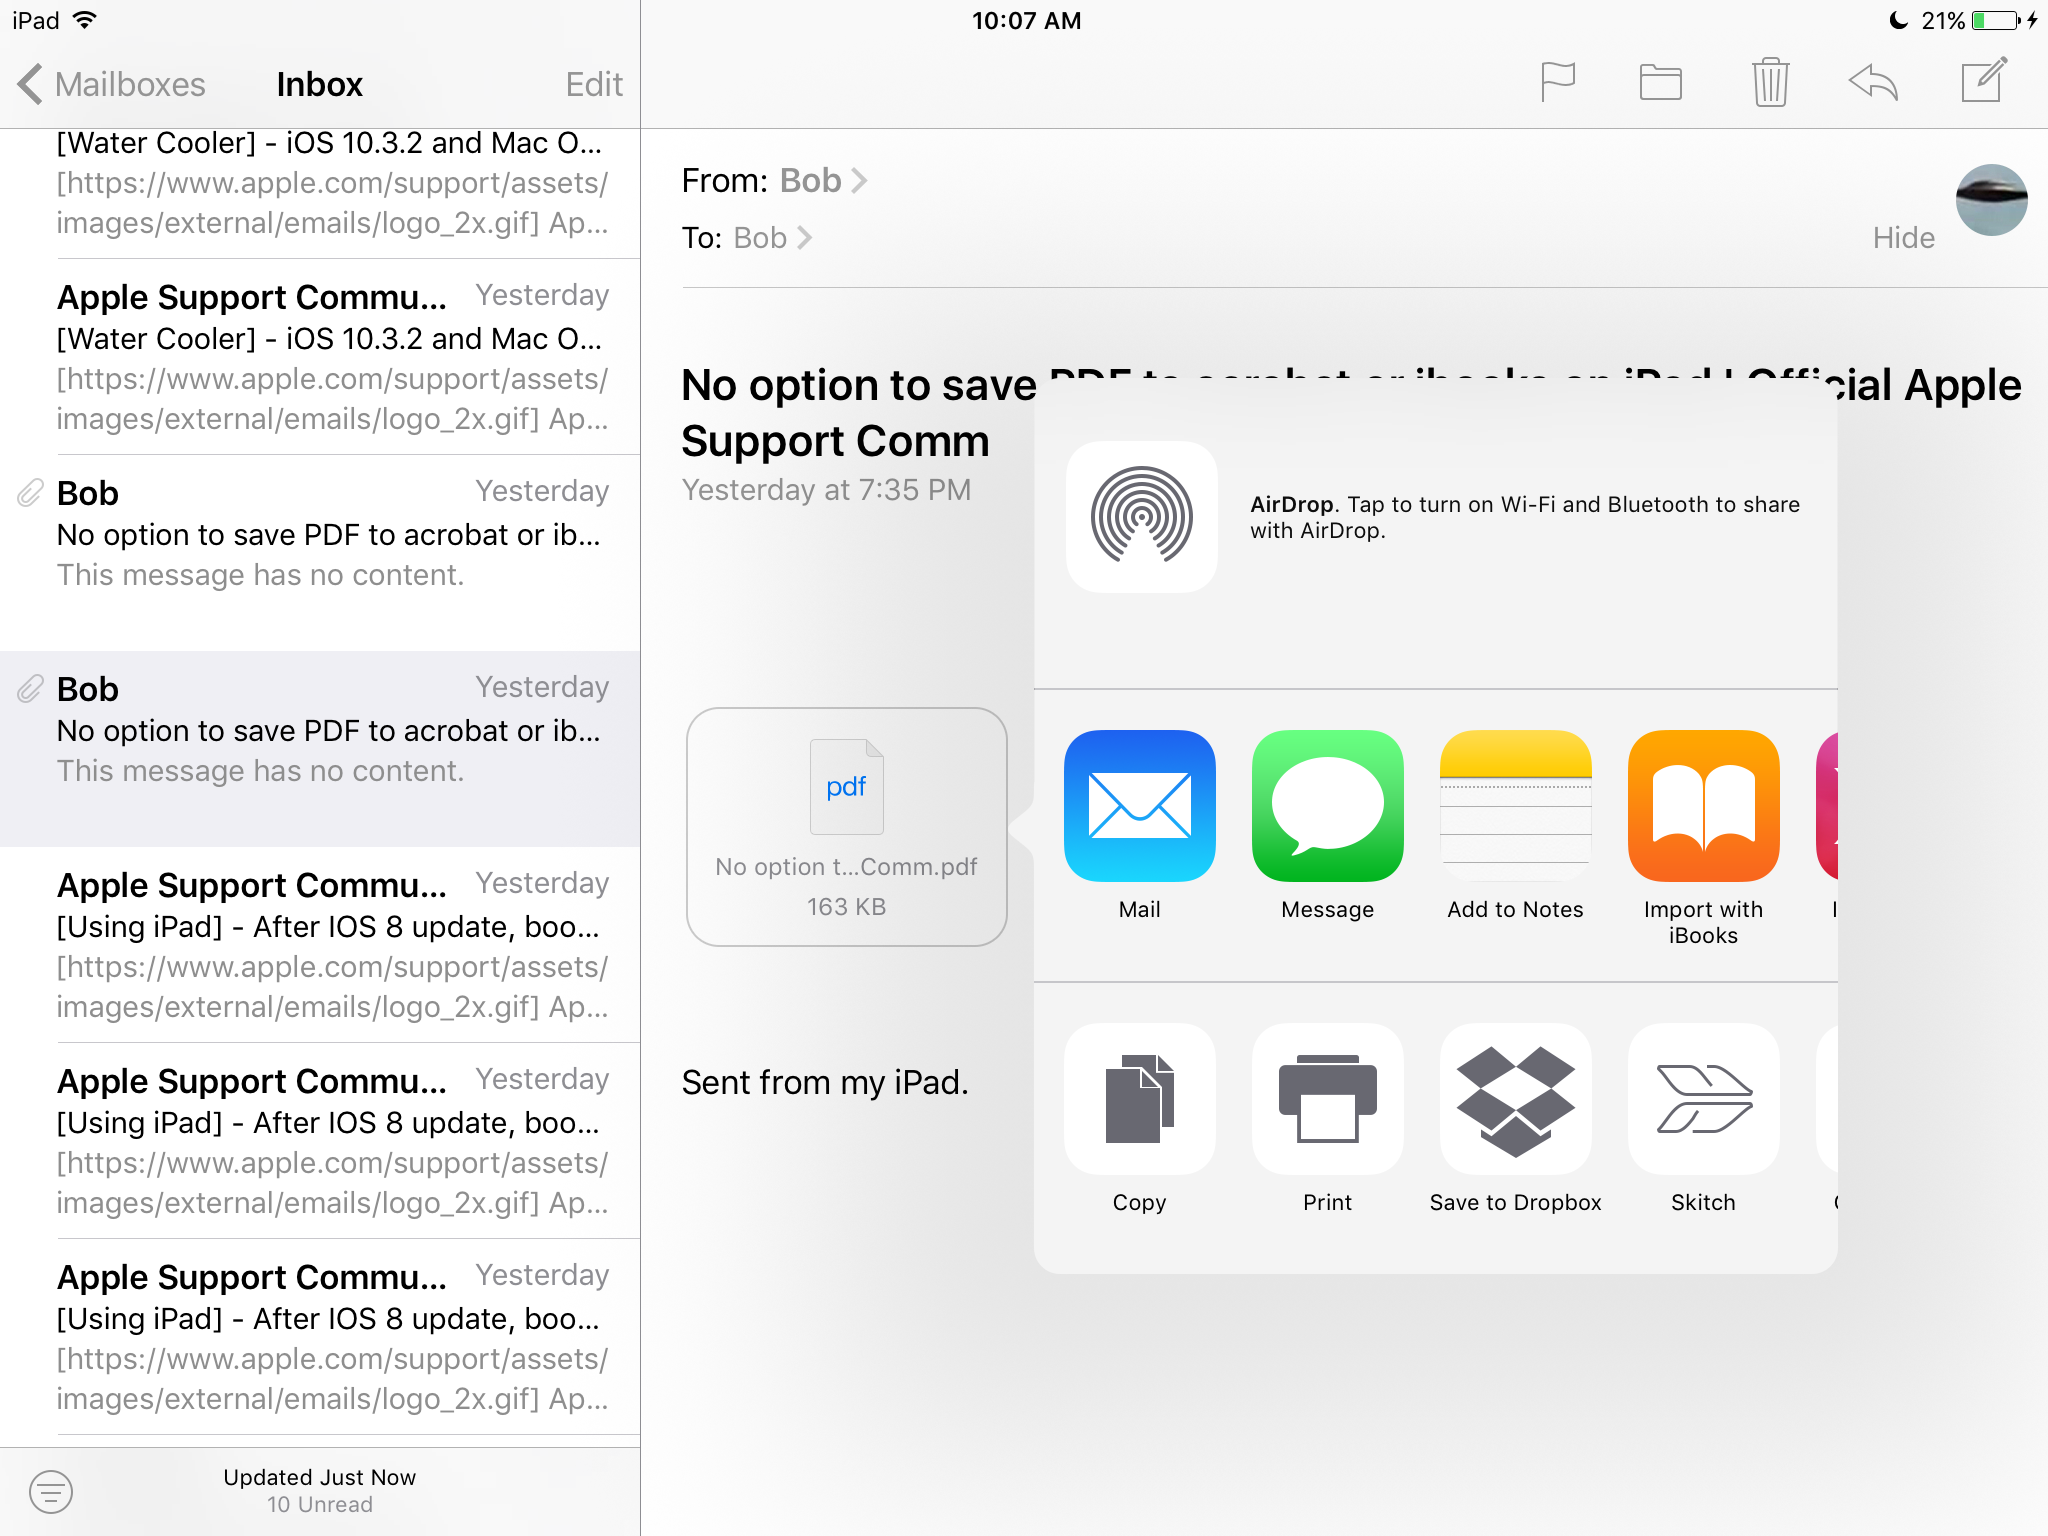Flag this email with flag icon
This screenshot has width=2048, height=1536.
1557,82
